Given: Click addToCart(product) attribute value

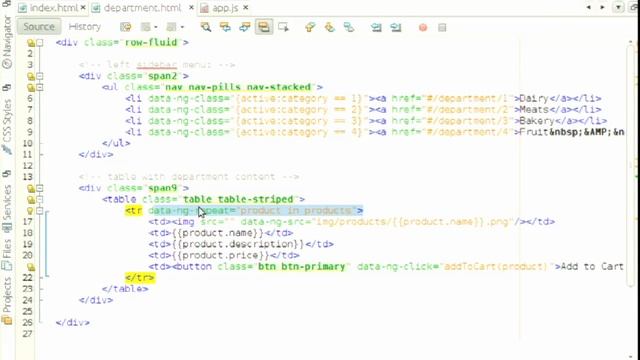Looking at the screenshot, I should [495, 267].
